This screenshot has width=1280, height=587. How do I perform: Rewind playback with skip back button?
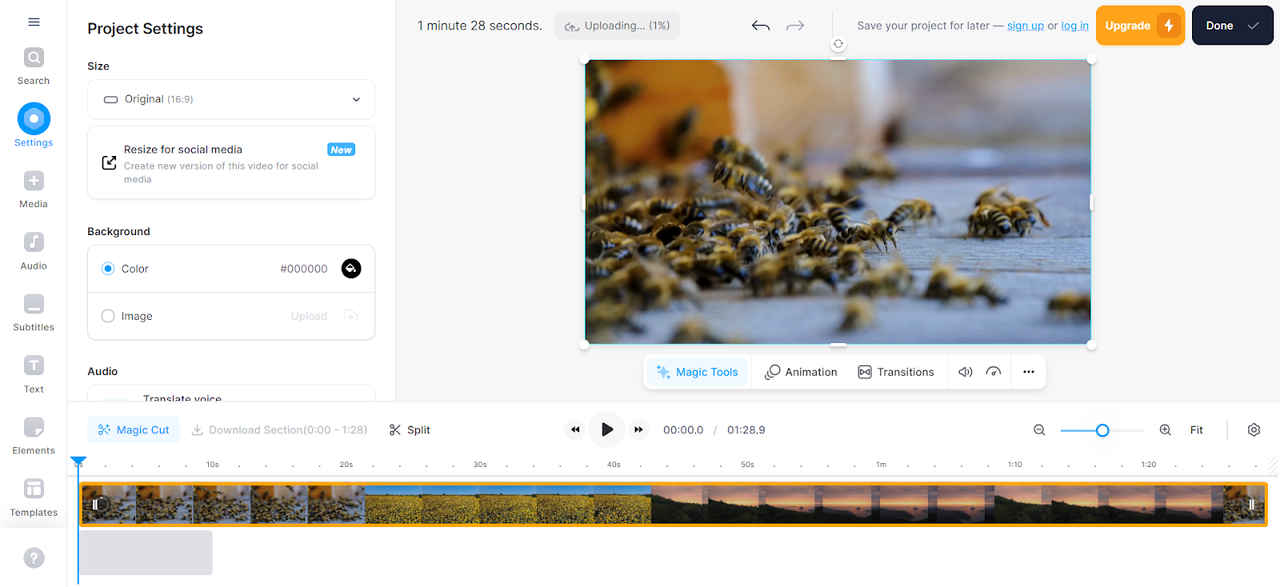[575, 430]
